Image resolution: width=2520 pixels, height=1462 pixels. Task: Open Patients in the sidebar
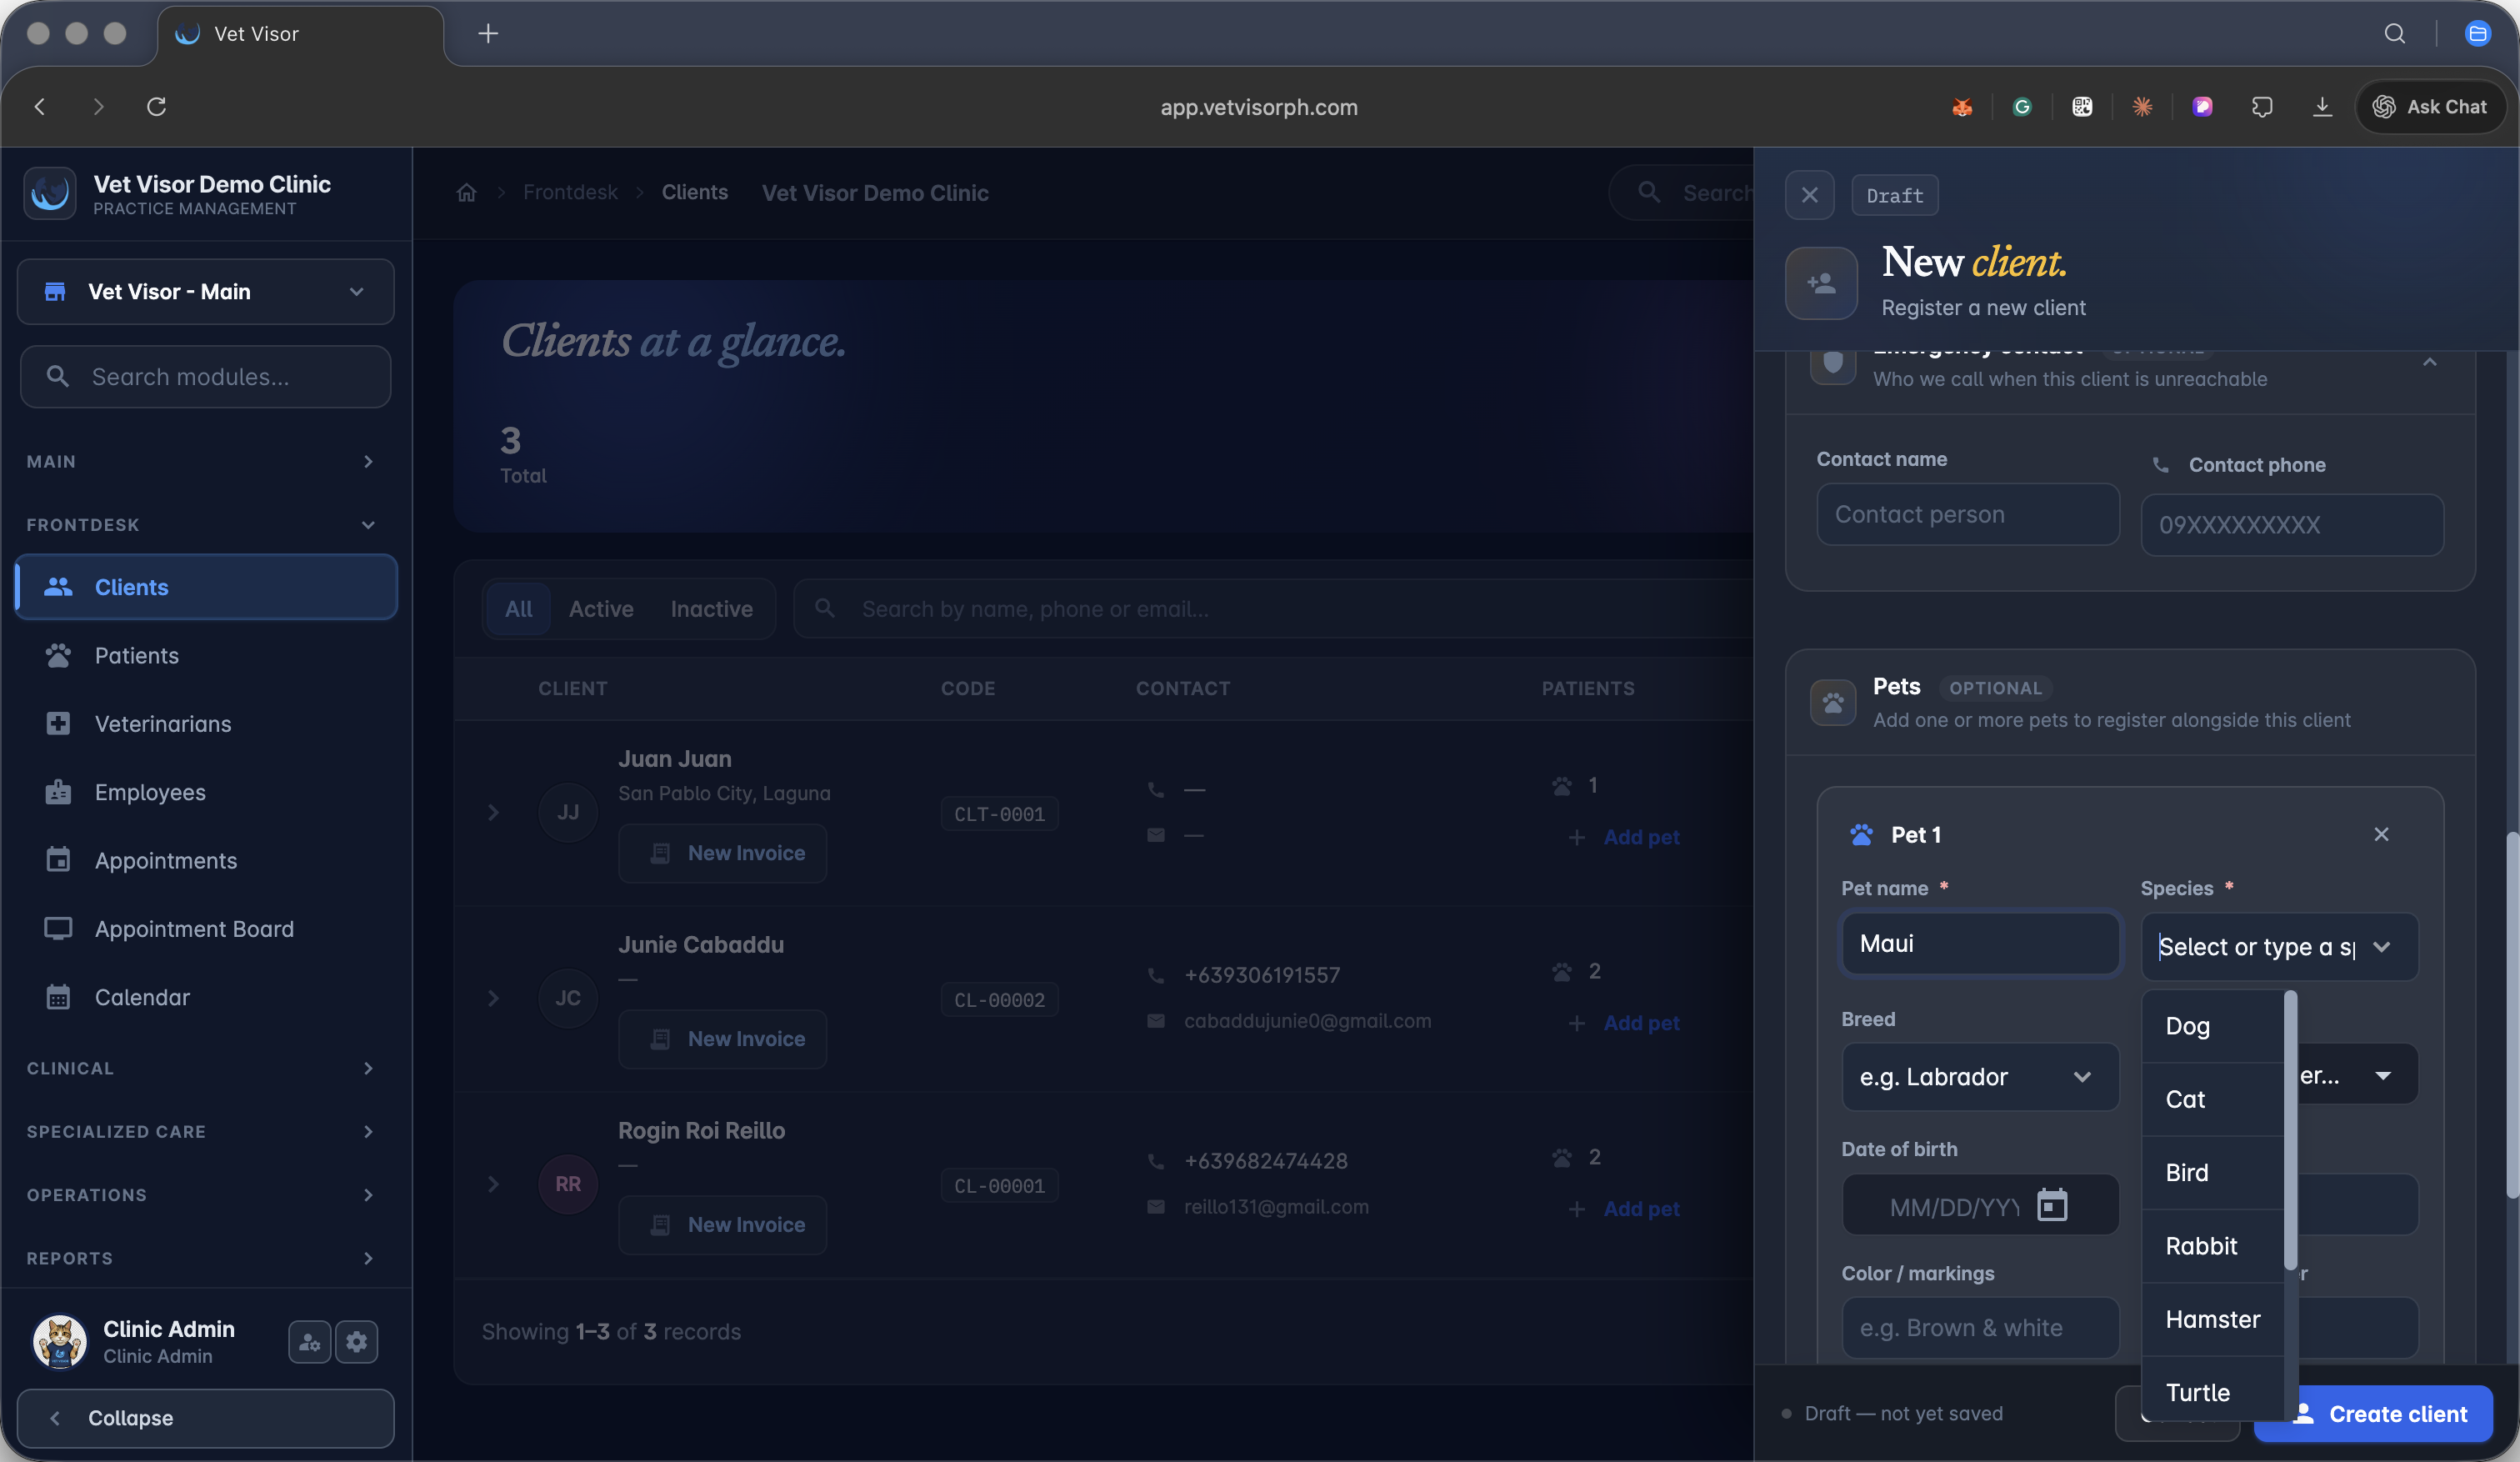(x=206, y=656)
